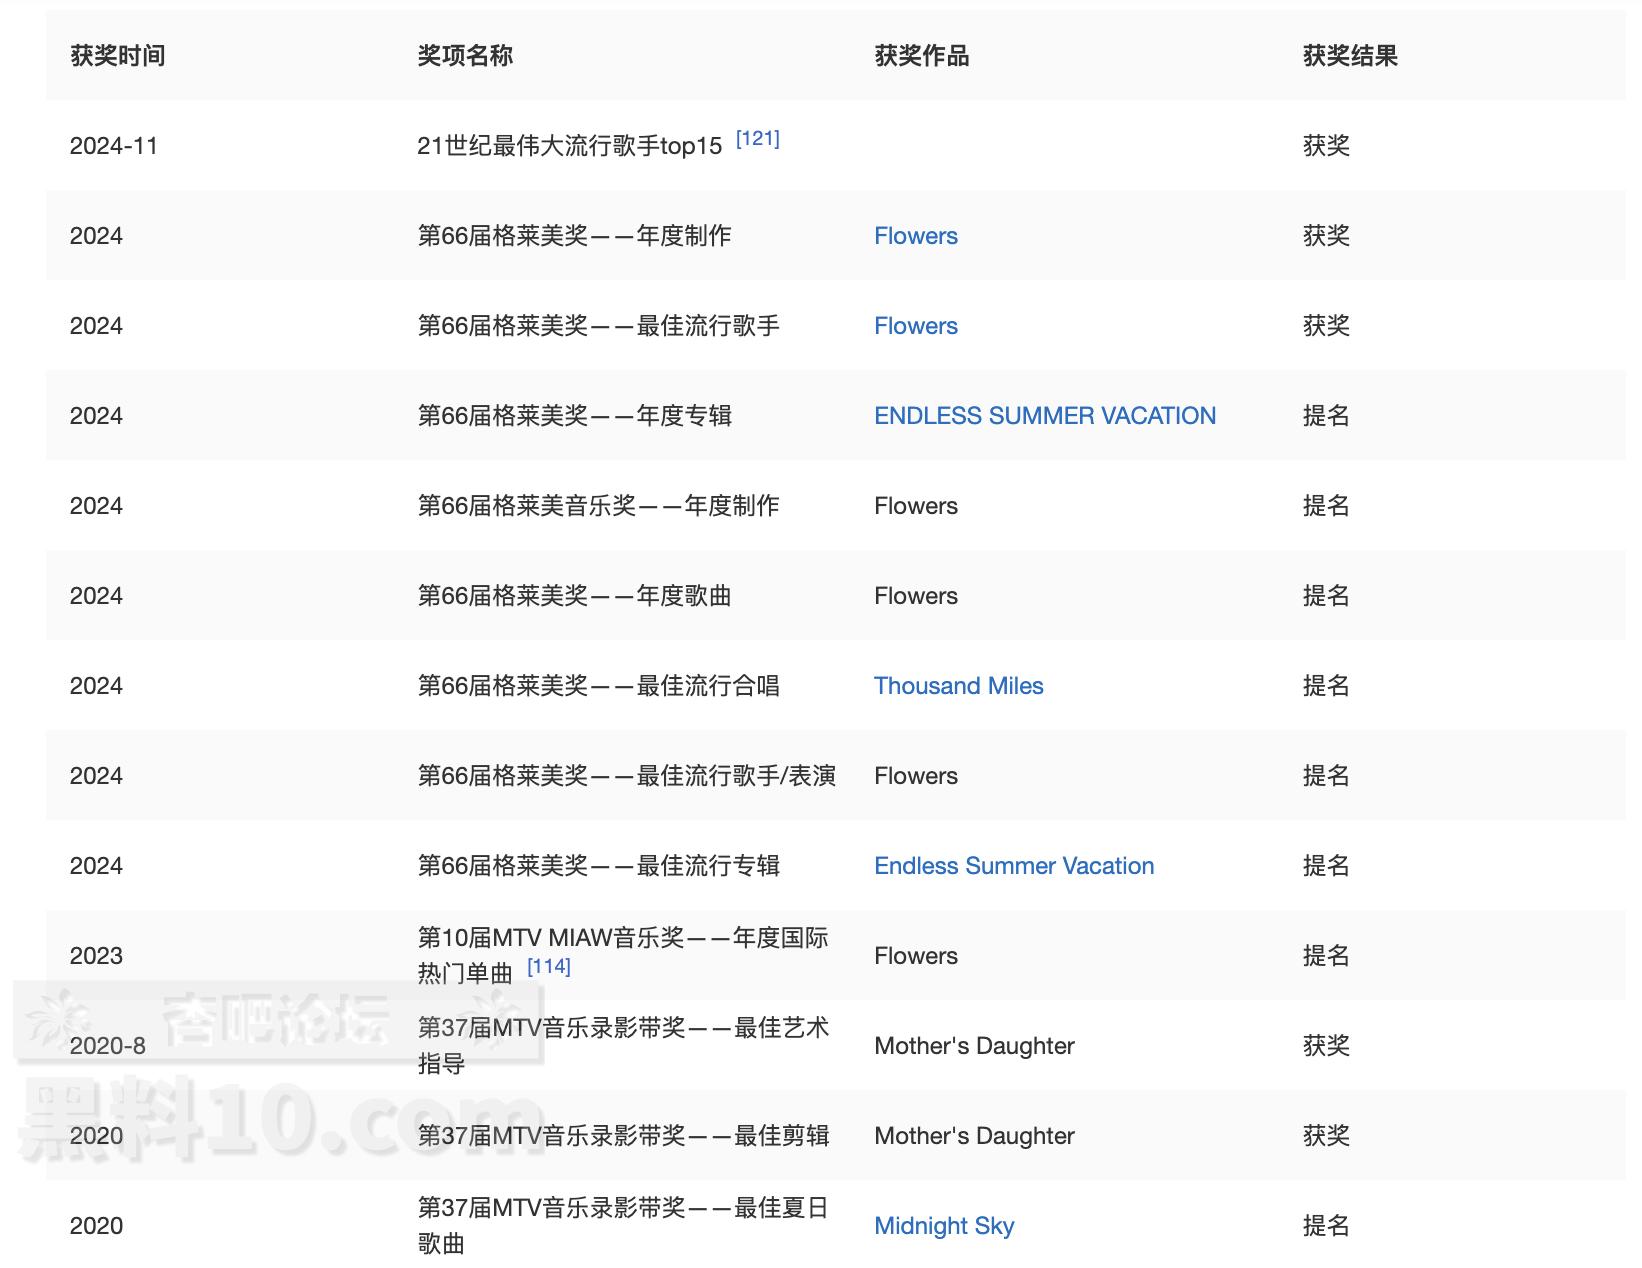
Task: Click 提名 result in 年度专辑 row
Action: tap(1326, 416)
